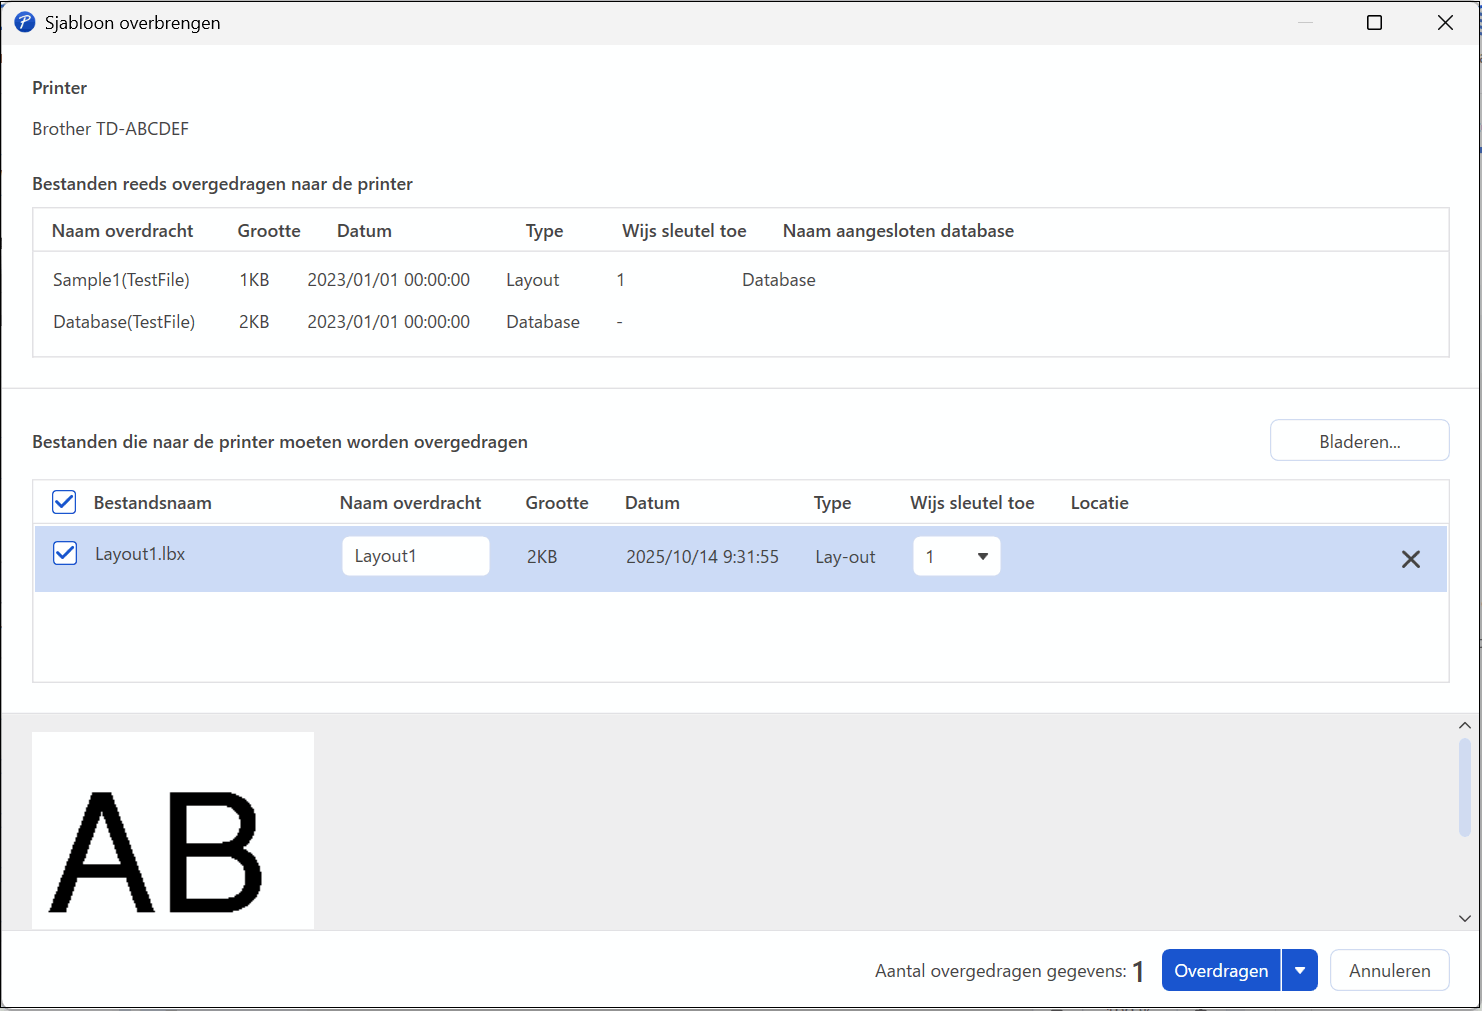The height and width of the screenshot is (1011, 1482).
Task: Click the P-touch app icon in title bar
Action: 24,22
